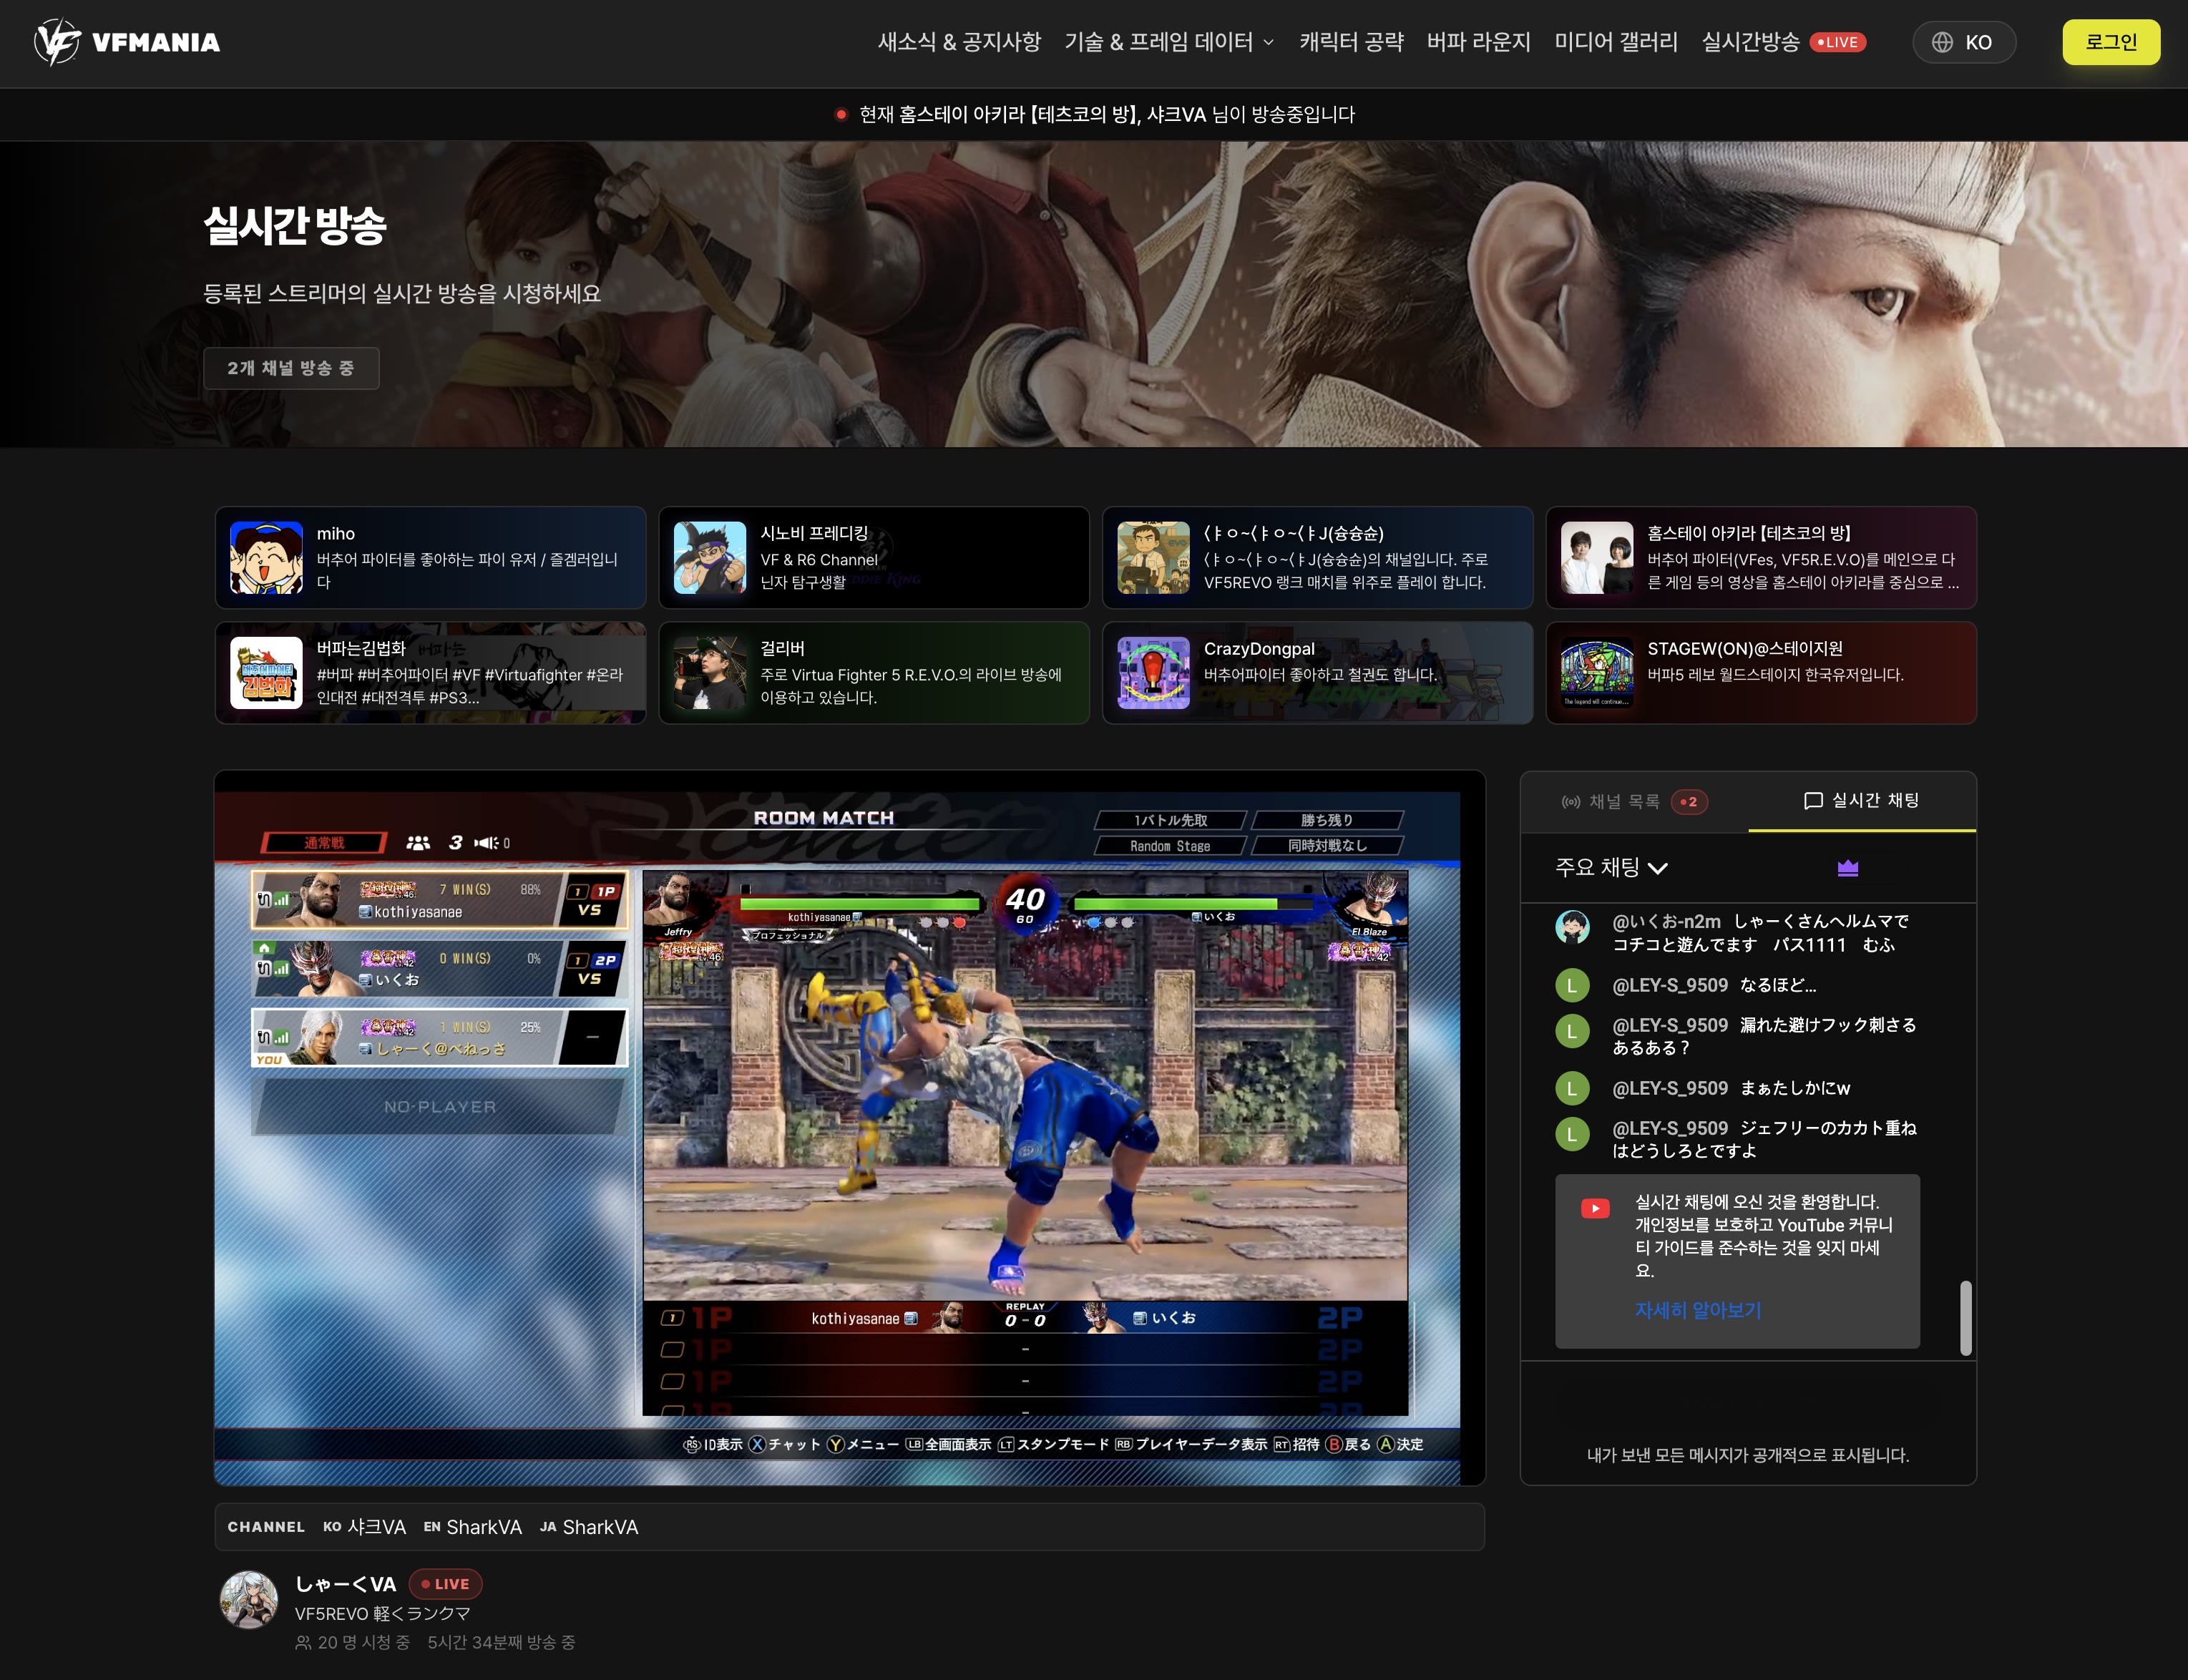Click the purple crown icon in chat
The height and width of the screenshot is (1680, 2188).
[1848, 868]
